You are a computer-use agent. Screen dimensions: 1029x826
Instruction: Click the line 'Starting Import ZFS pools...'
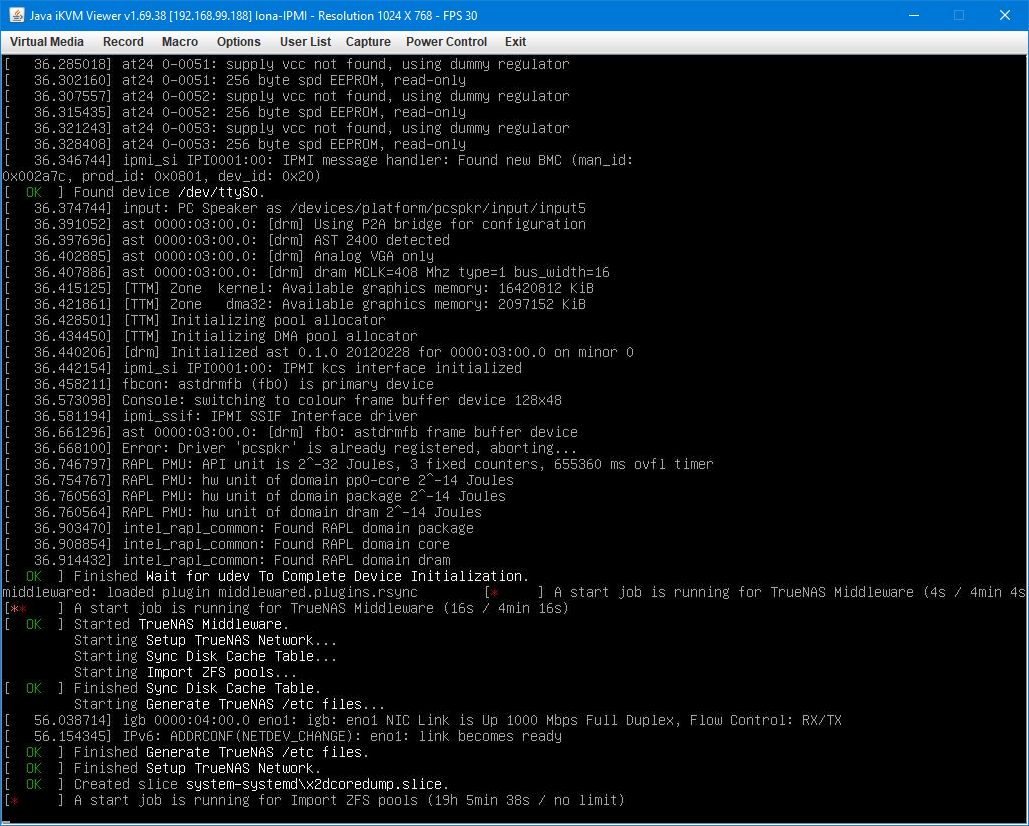pos(185,672)
